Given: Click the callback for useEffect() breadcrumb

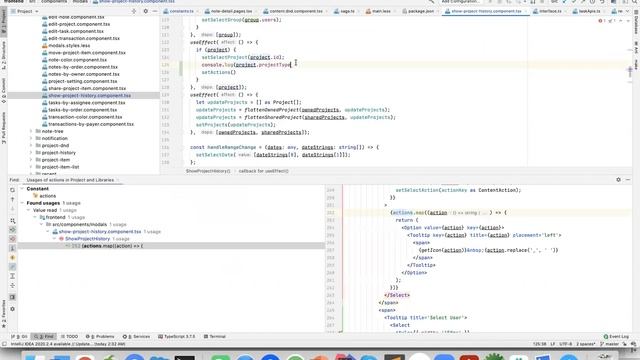Looking at the screenshot, I should pyautogui.click(x=264, y=171).
